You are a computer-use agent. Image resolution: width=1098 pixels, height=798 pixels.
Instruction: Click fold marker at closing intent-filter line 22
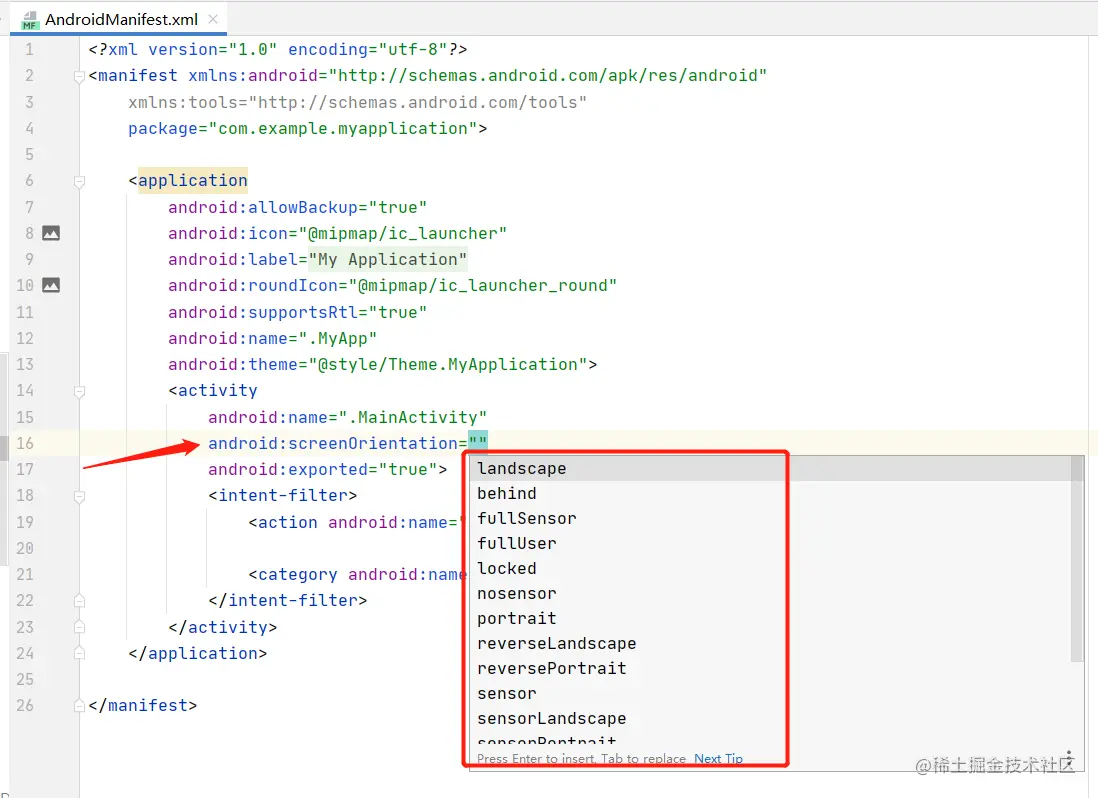(79, 601)
